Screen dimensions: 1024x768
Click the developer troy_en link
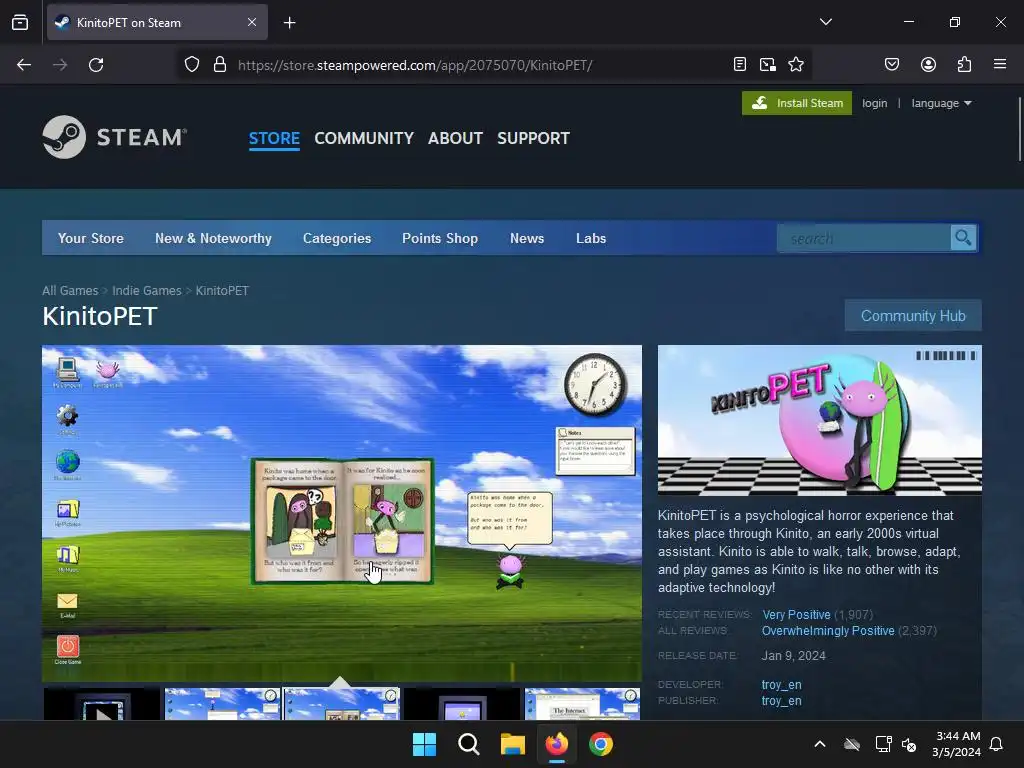782,684
